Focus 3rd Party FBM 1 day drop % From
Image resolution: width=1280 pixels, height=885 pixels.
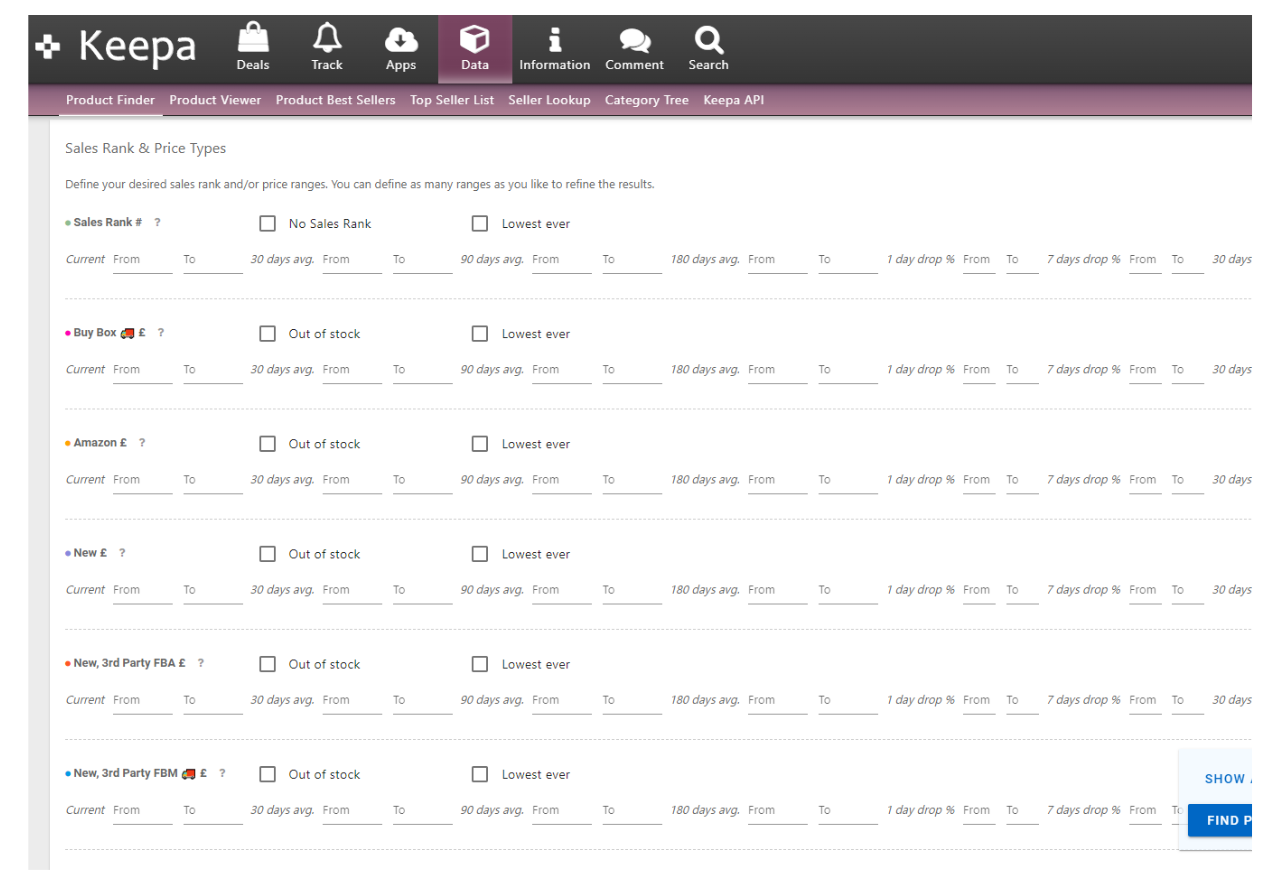[x=979, y=810]
